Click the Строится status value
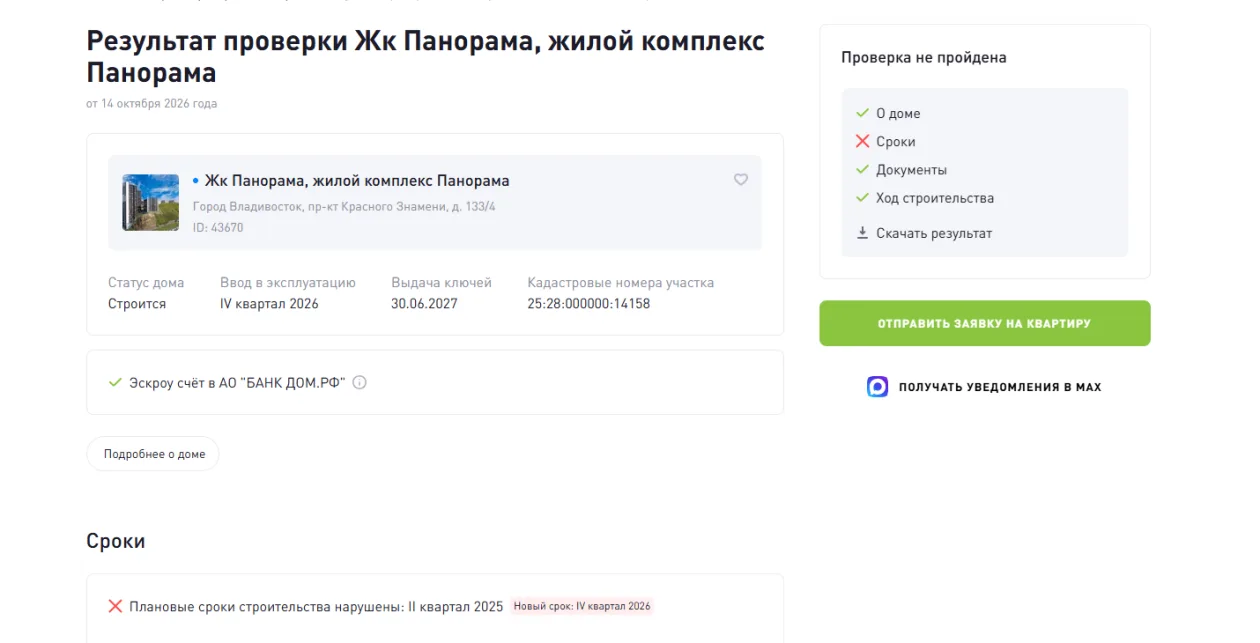This screenshot has width=1260, height=643. (137, 303)
